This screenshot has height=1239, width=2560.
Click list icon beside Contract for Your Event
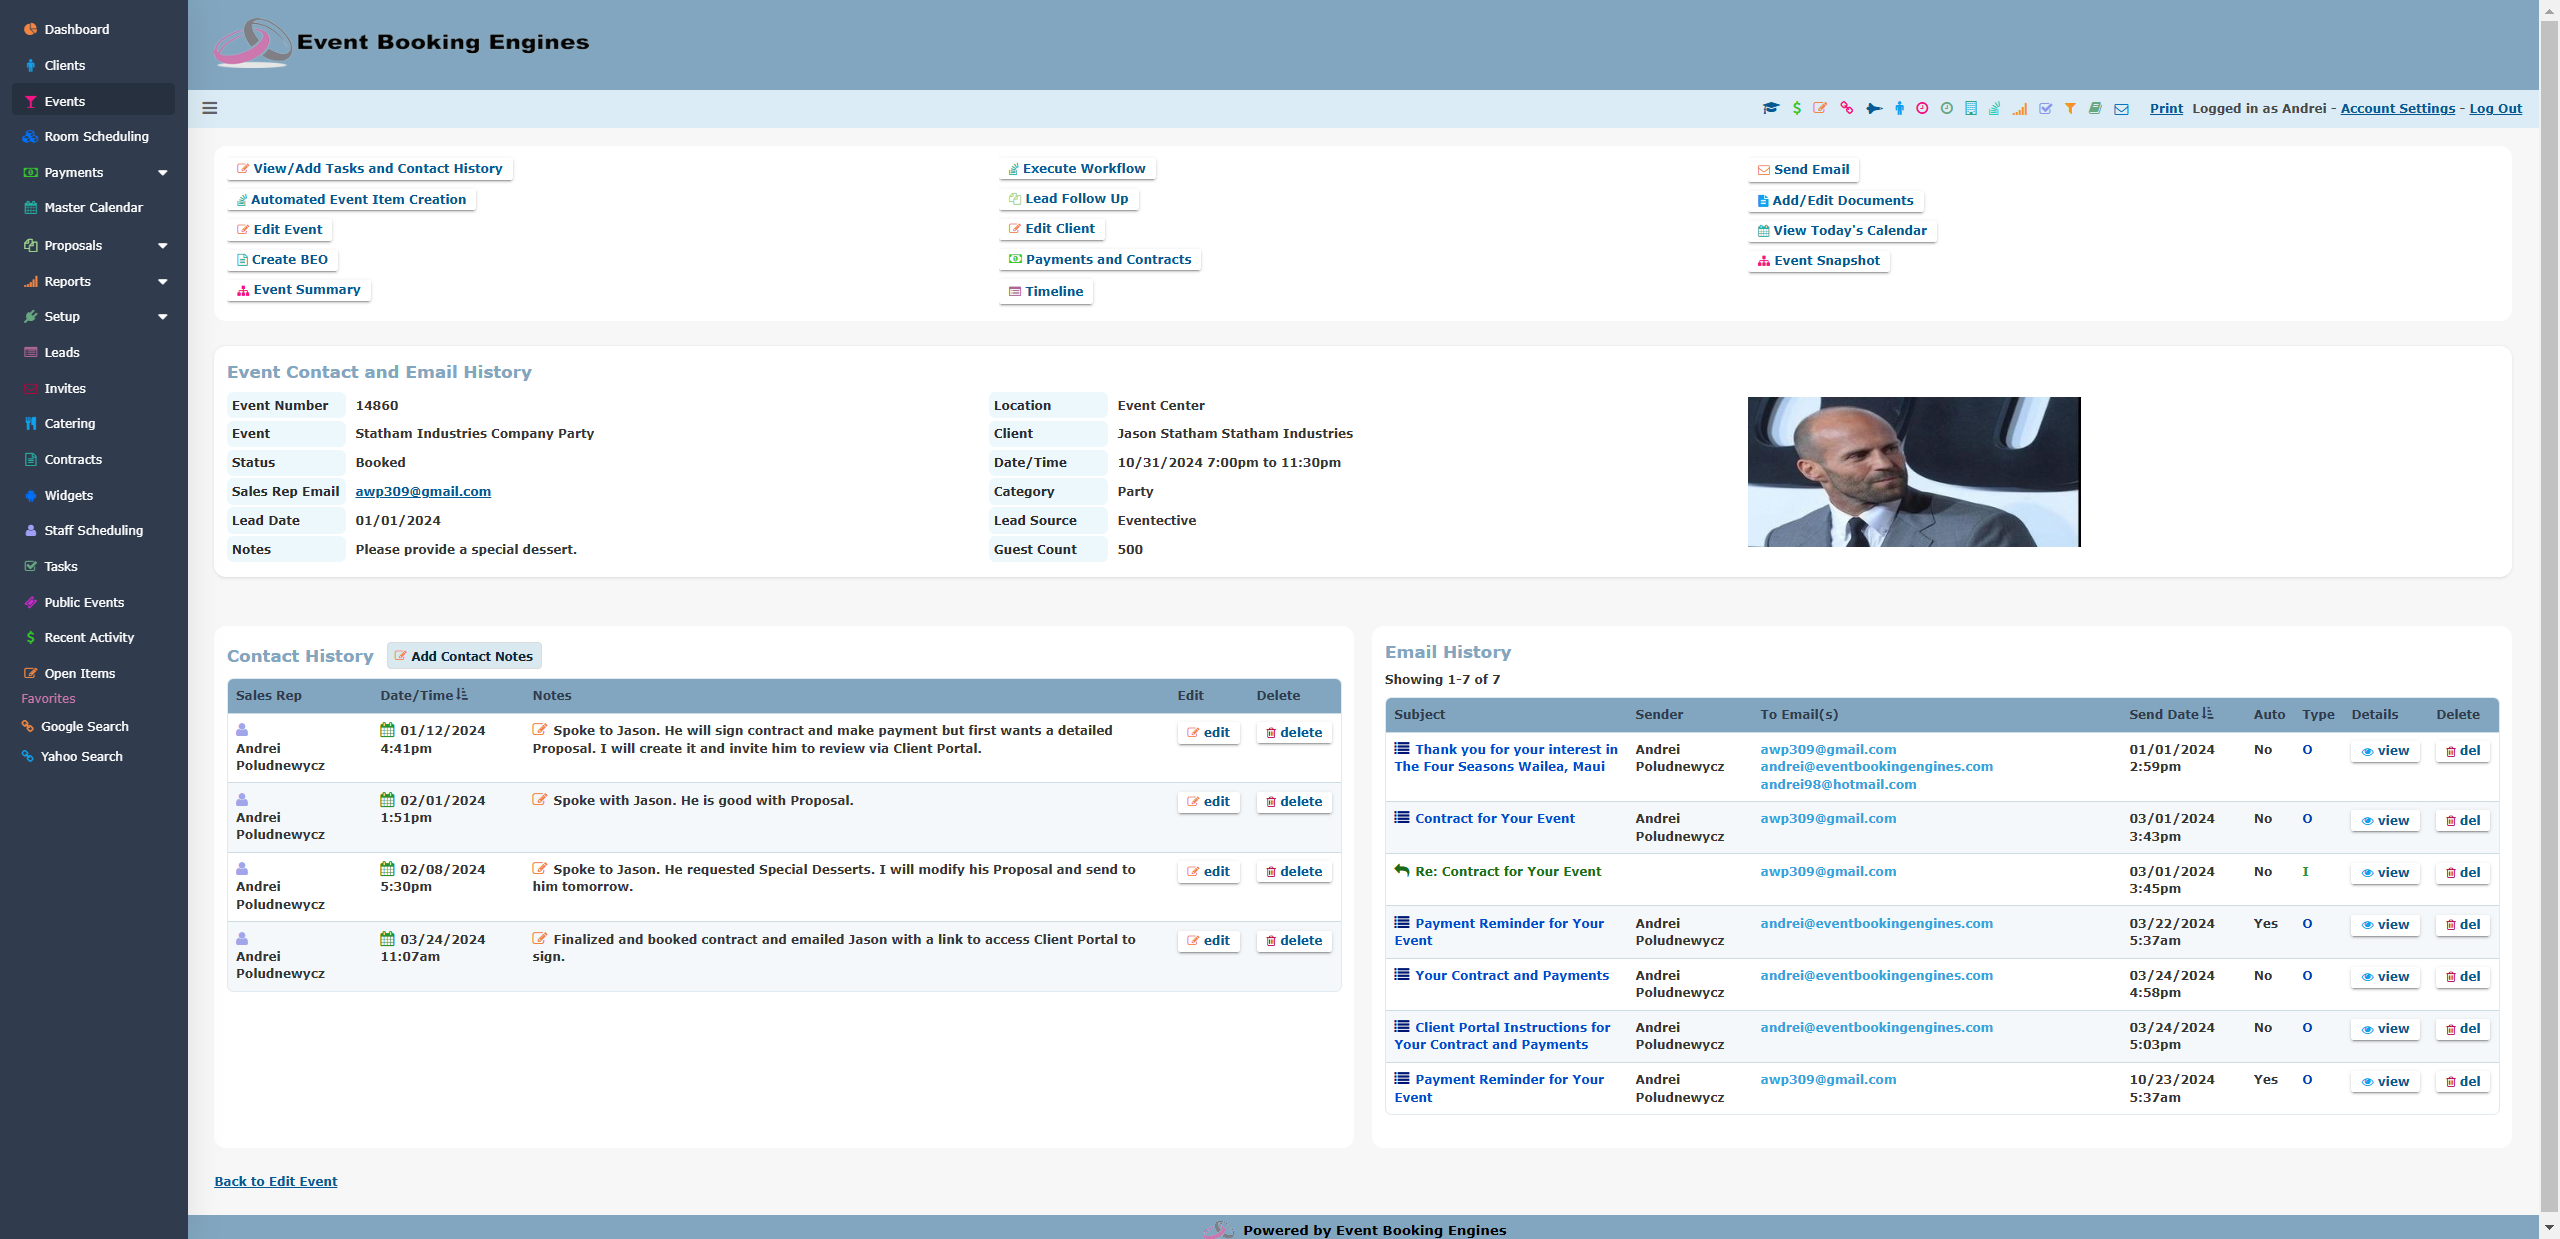(1402, 817)
